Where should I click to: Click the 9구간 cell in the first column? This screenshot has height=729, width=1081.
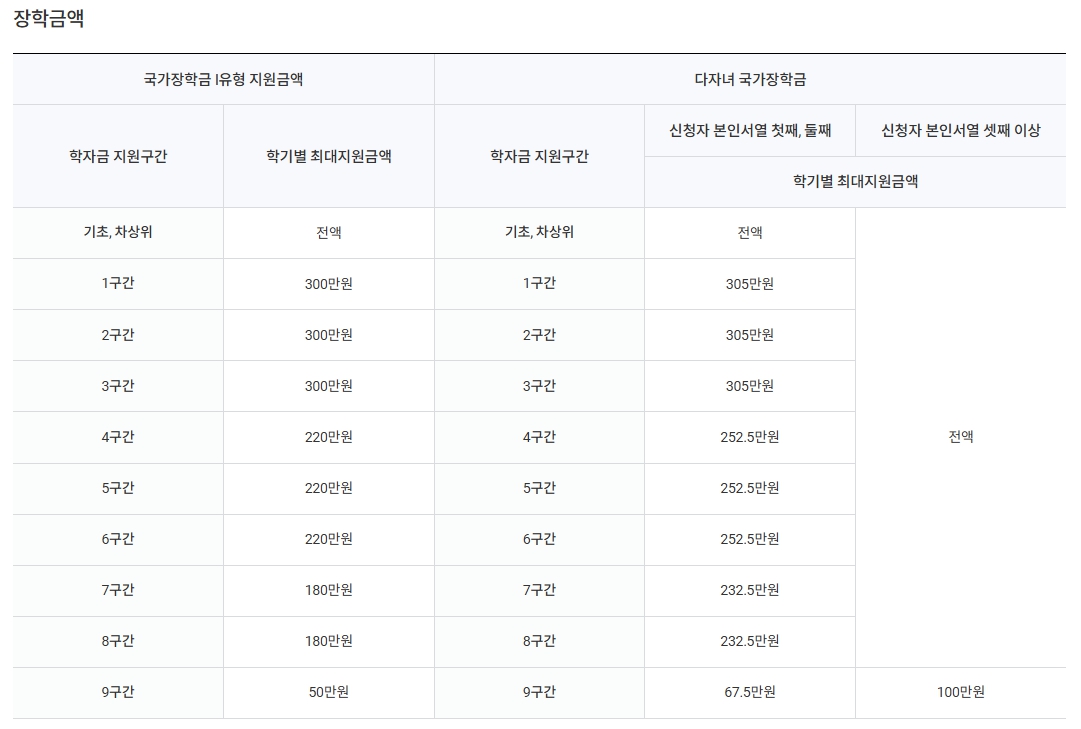(118, 692)
